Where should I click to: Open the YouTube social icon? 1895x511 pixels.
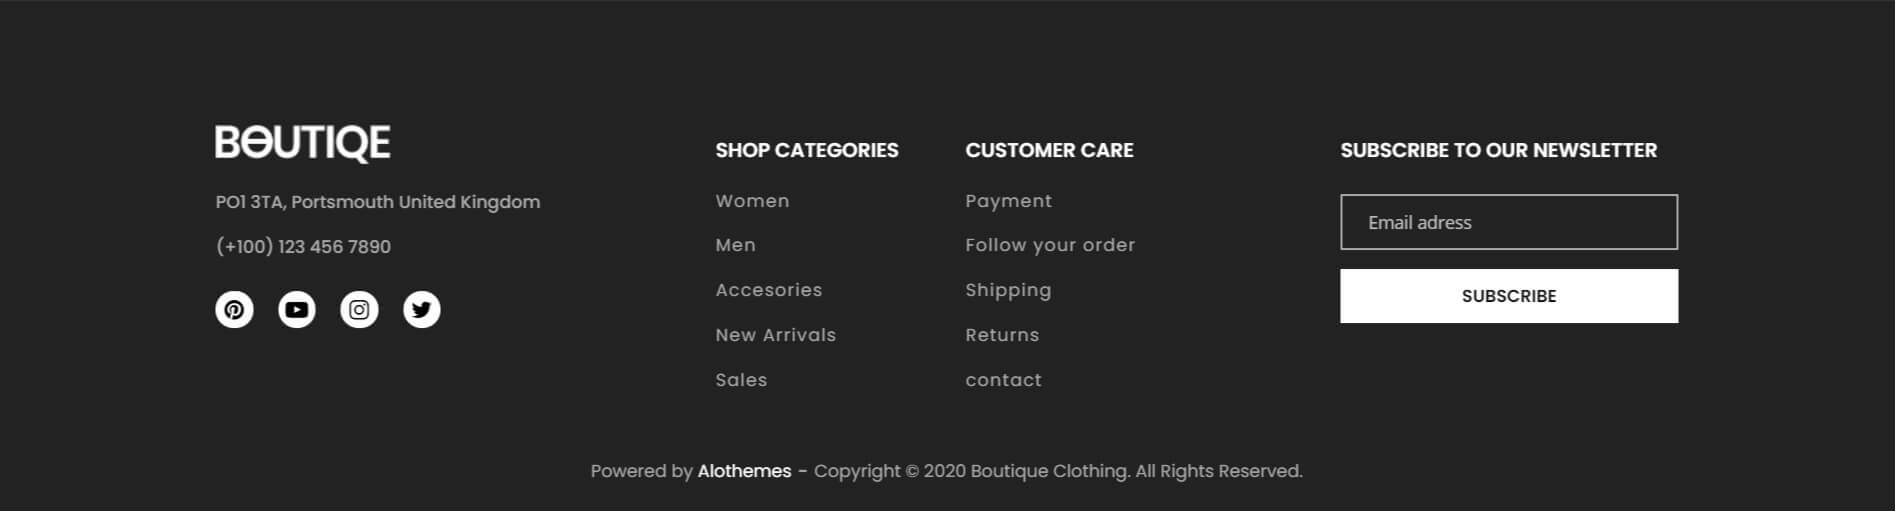297,310
